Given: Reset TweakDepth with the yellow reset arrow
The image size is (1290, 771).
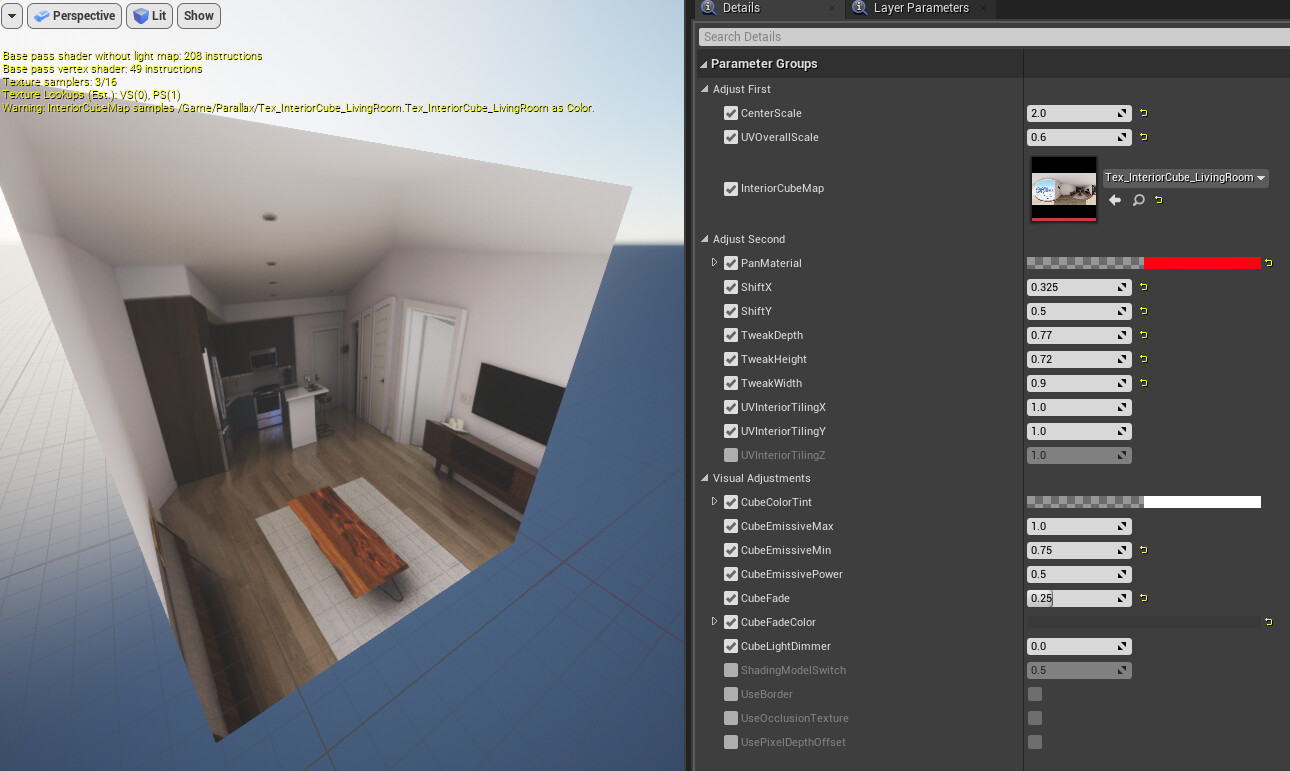Looking at the screenshot, I should tap(1143, 335).
